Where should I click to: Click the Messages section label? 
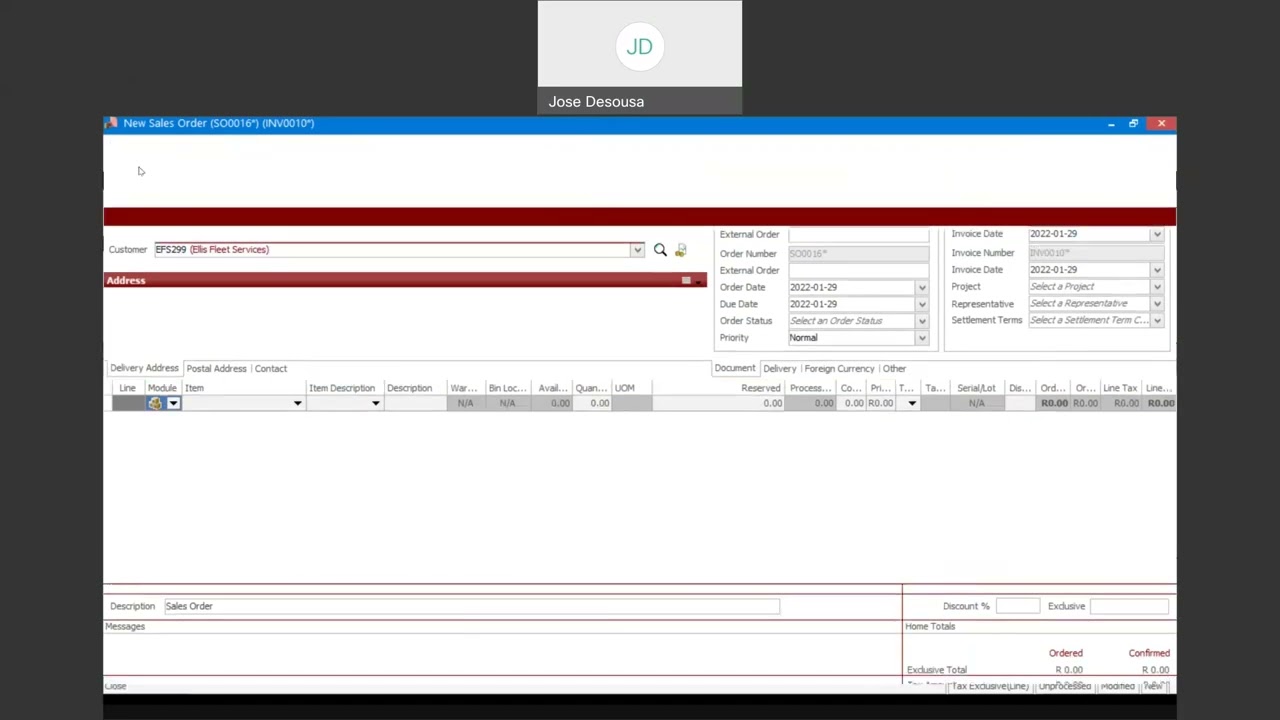coord(125,626)
